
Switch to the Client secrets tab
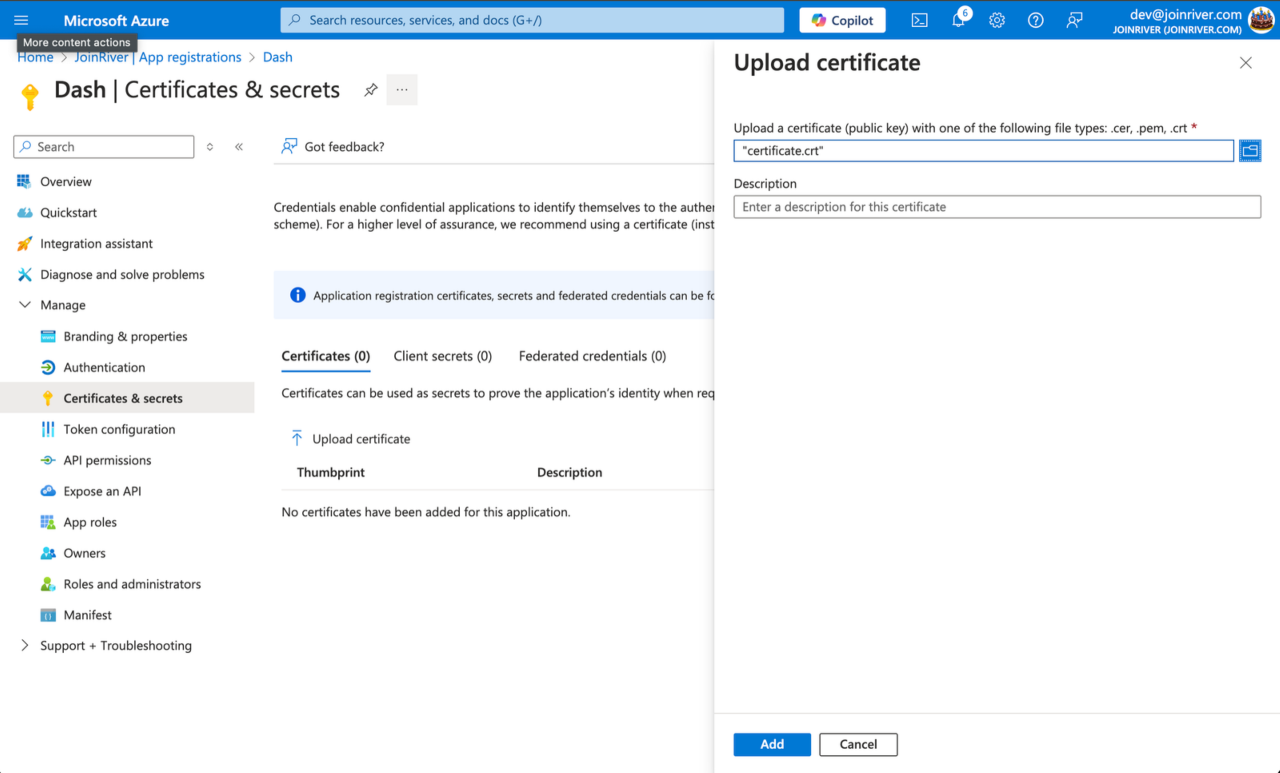(443, 356)
